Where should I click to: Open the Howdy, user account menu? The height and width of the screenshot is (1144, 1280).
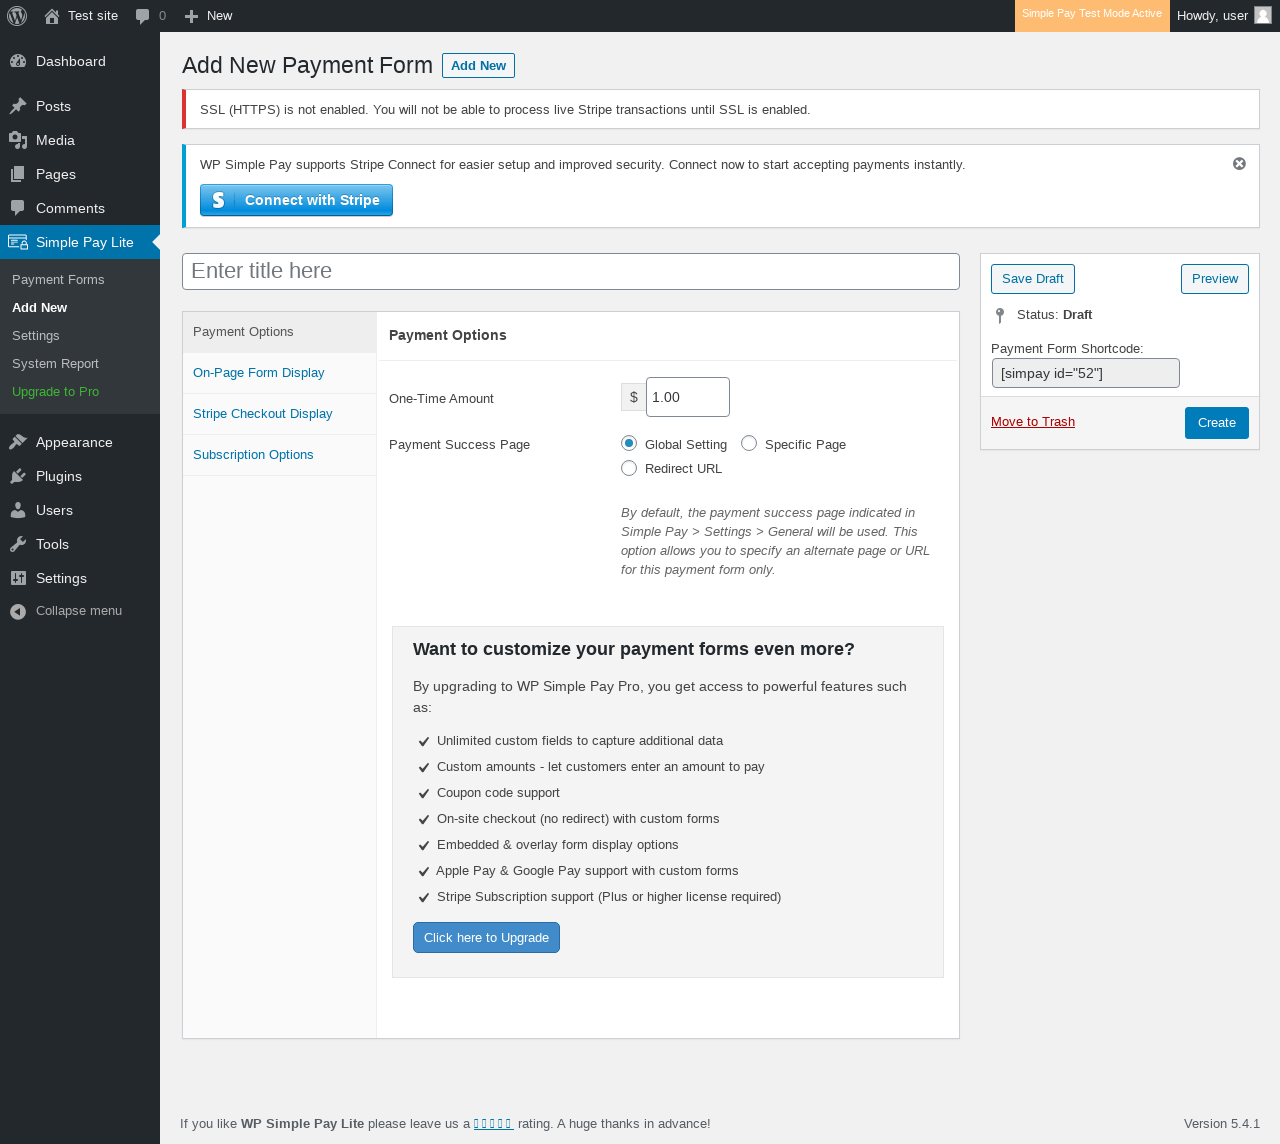point(1224,16)
